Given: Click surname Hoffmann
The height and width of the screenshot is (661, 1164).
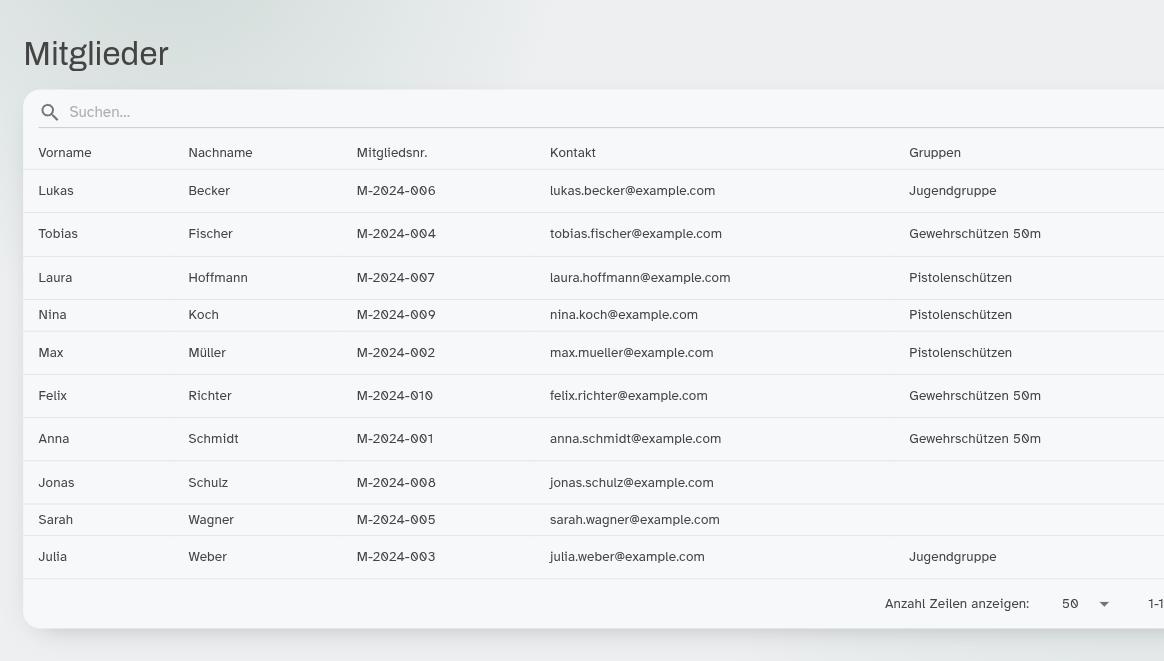Looking at the screenshot, I should [218, 278].
